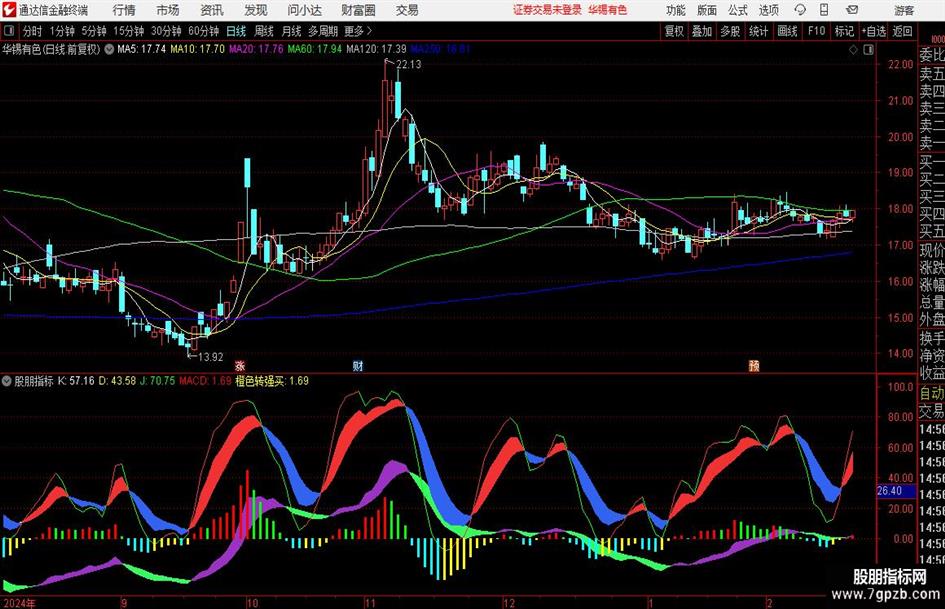Open the 选项 menu
The image size is (945, 609).
point(768,10)
